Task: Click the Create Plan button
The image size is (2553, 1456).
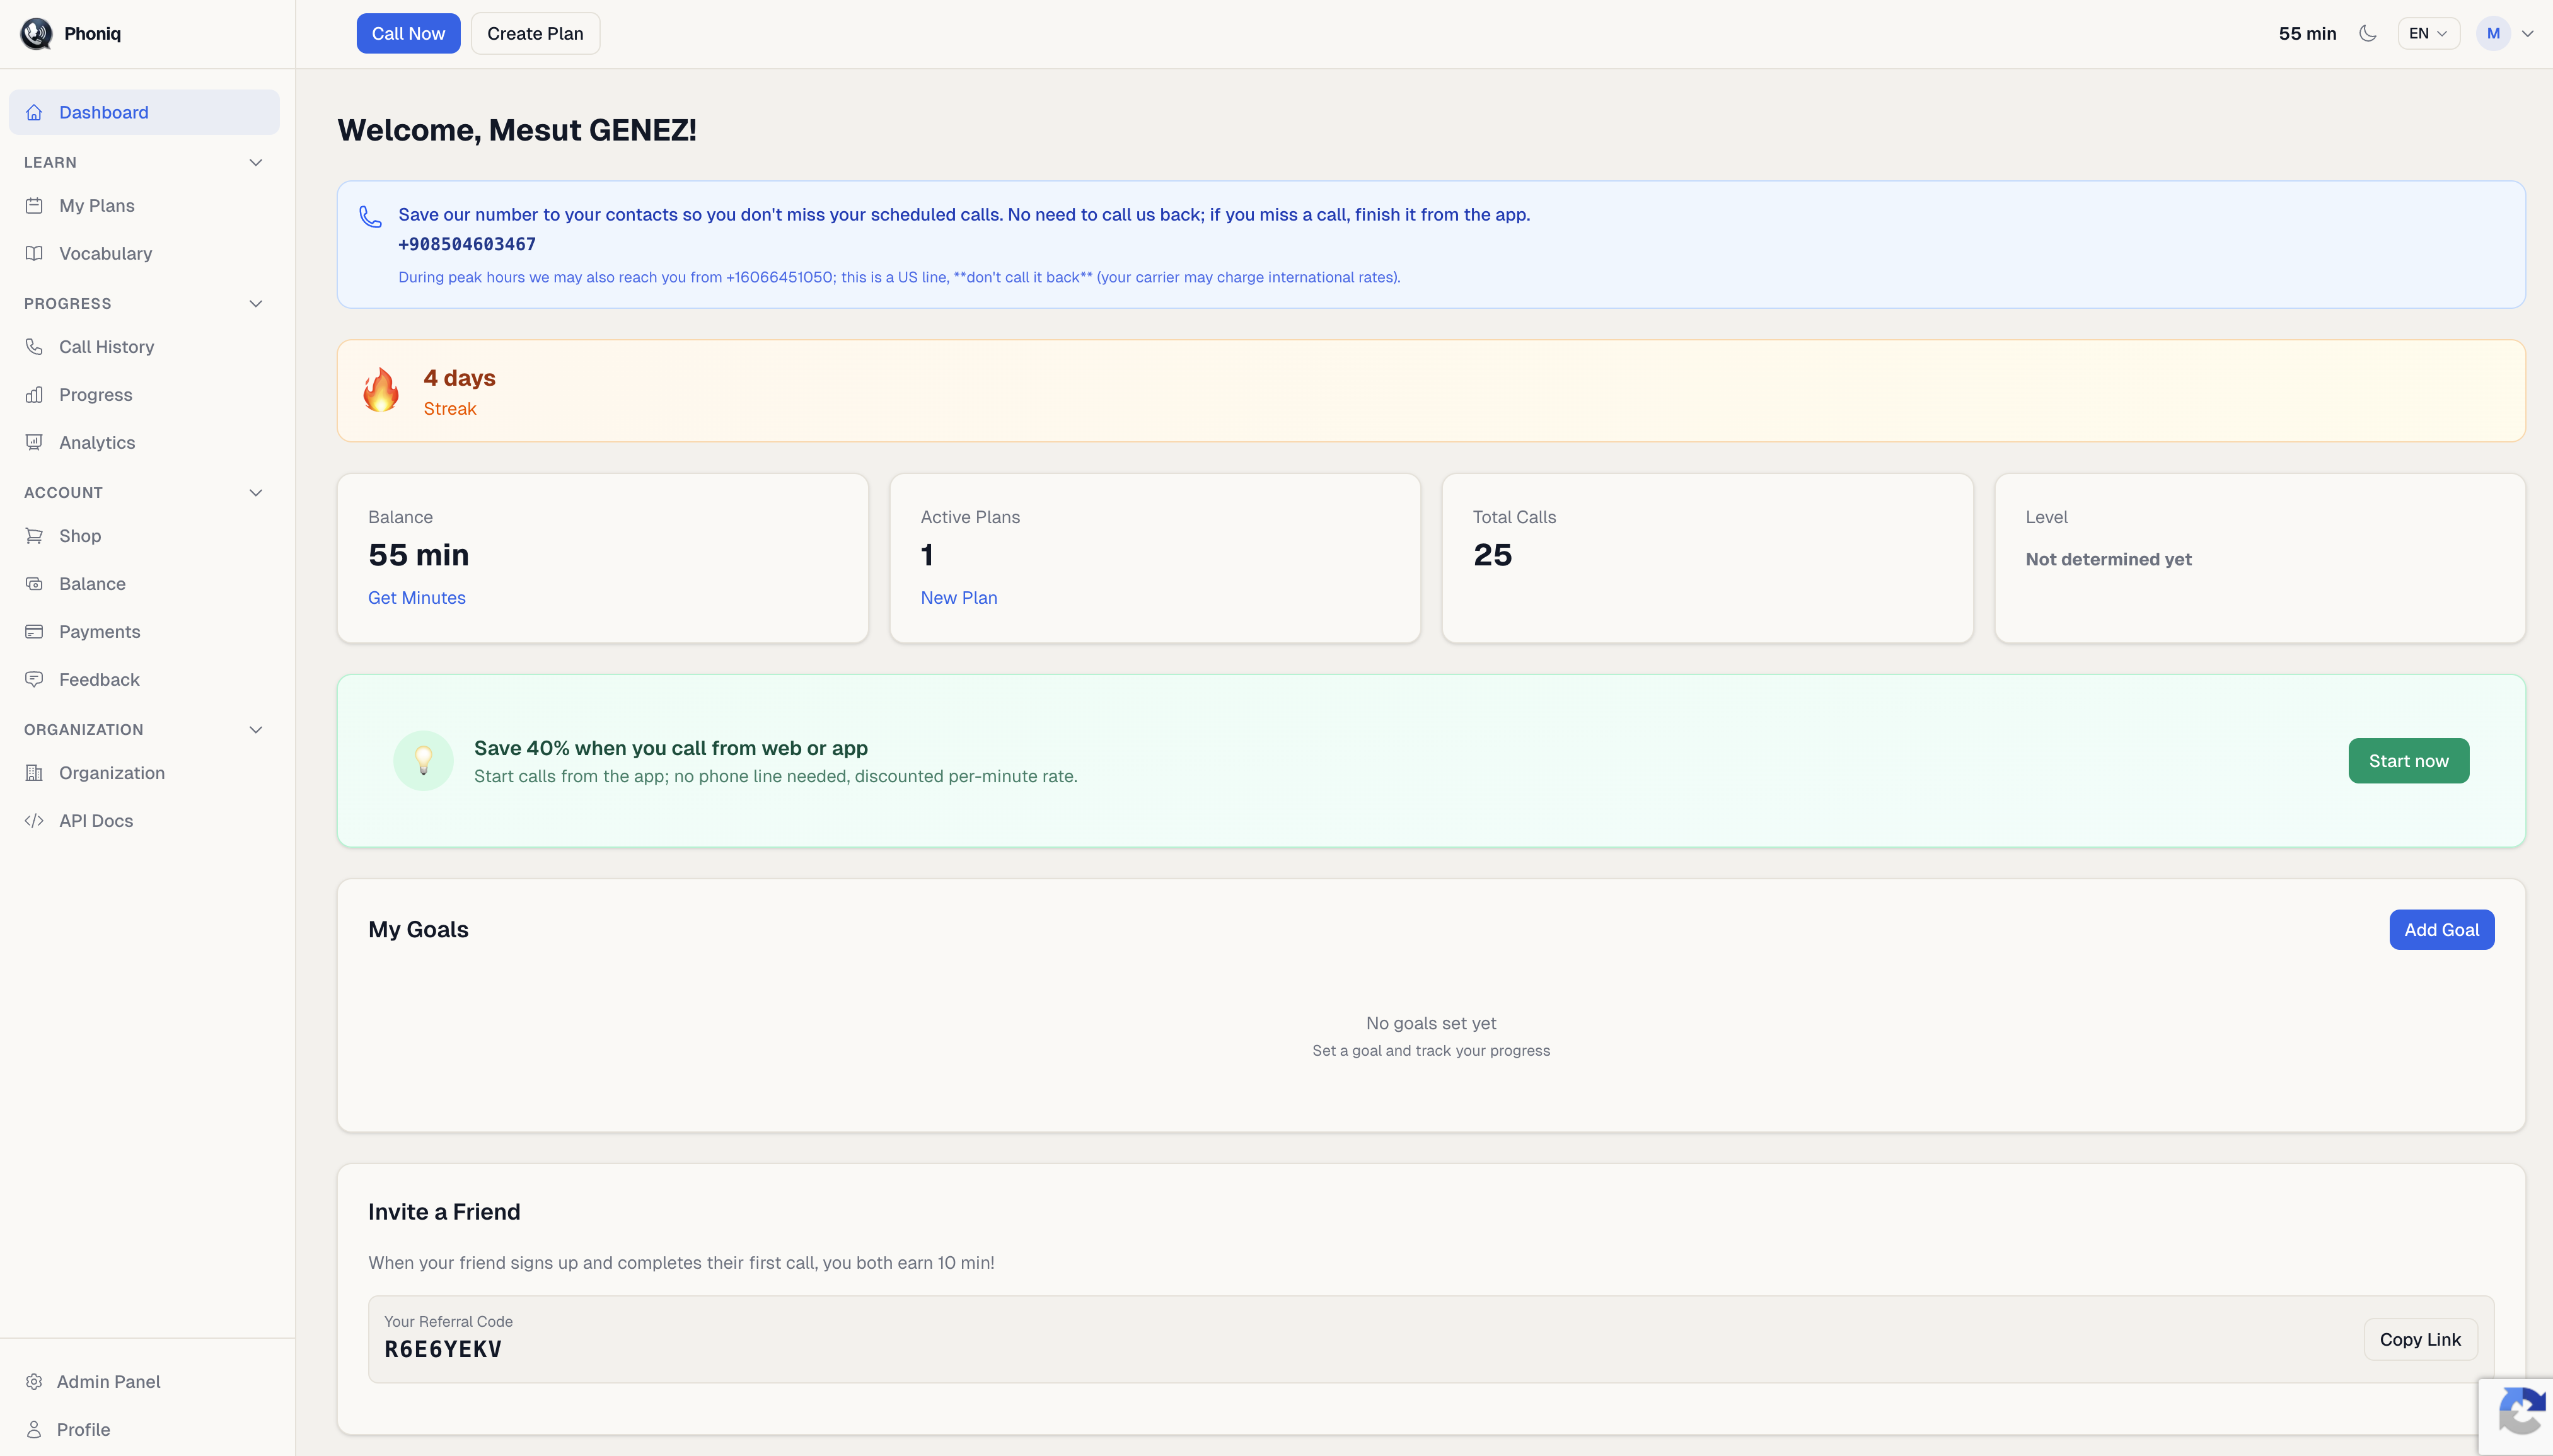Action: tap(535, 33)
